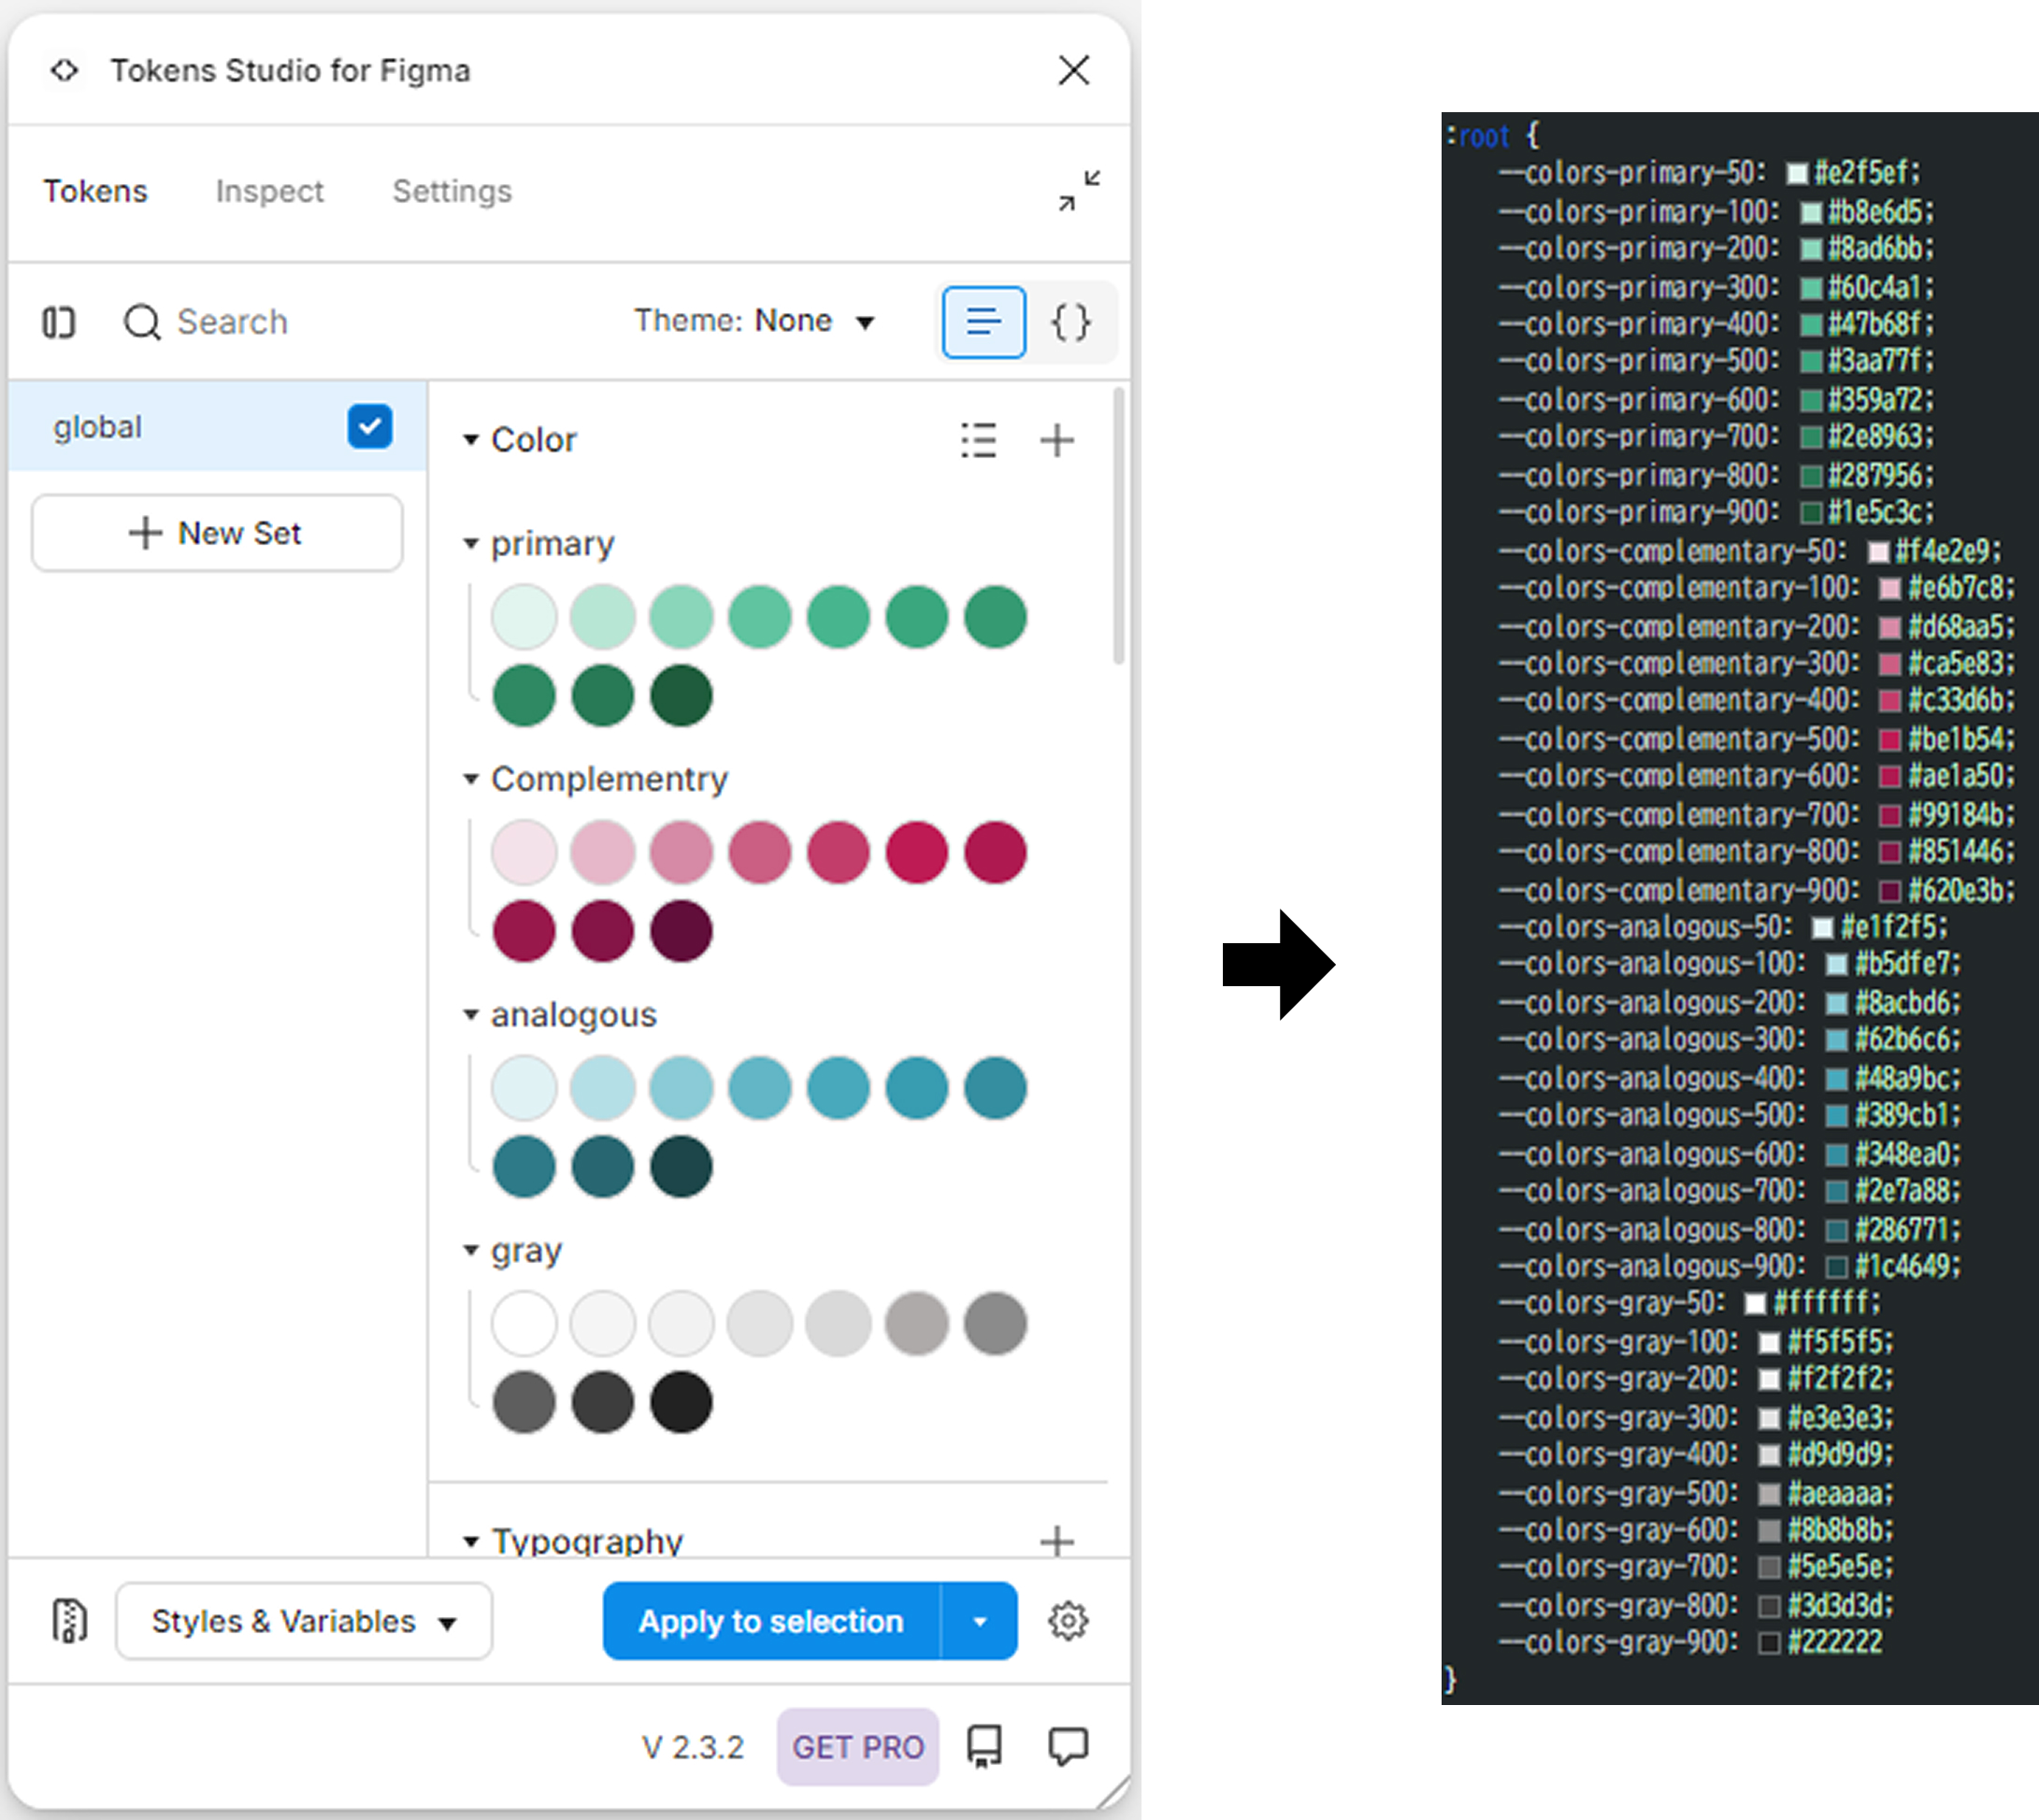2039x1820 pixels.
Task: Go to the Settings tab
Action: click(x=451, y=191)
